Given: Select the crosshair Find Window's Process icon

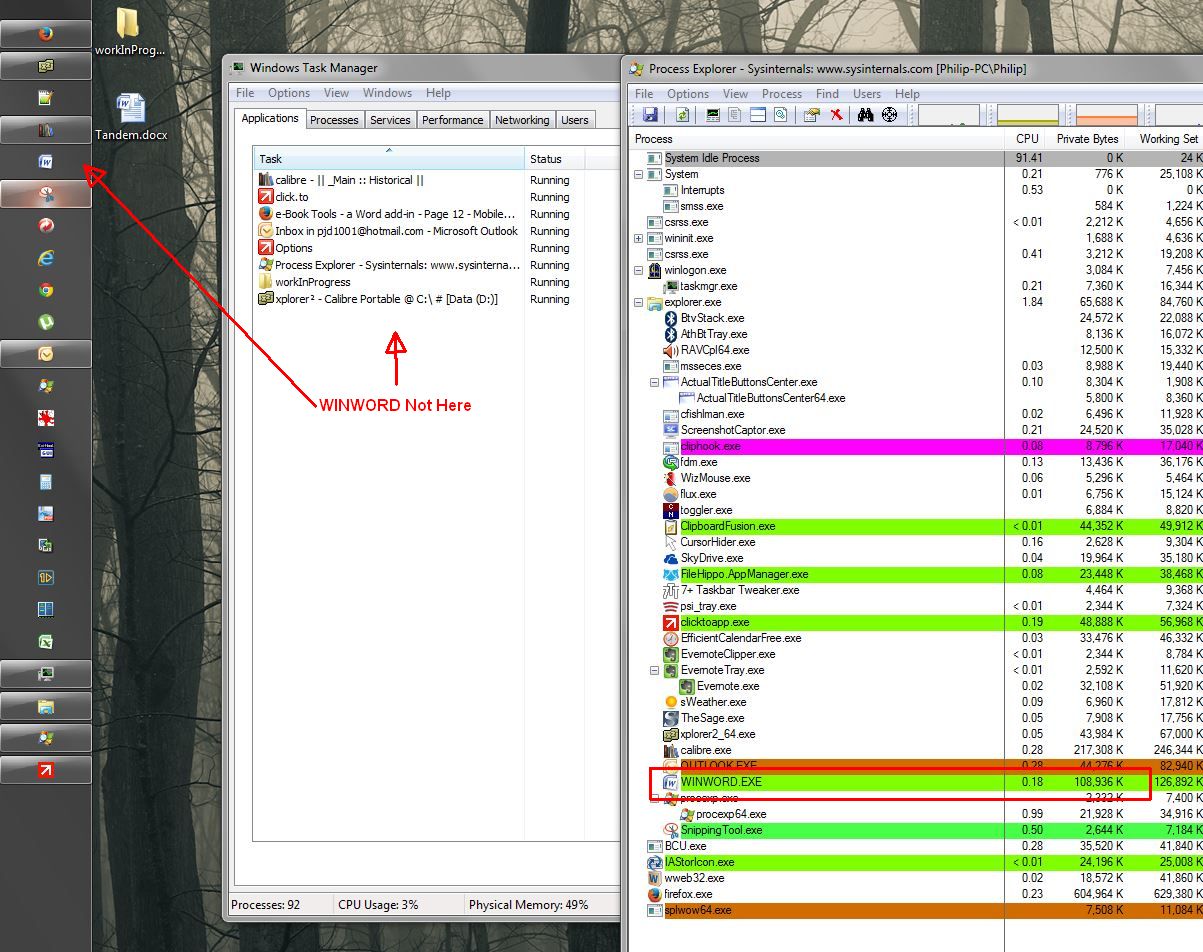Looking at the screenshot, I should pyautogui.click(x=889, y=115).
